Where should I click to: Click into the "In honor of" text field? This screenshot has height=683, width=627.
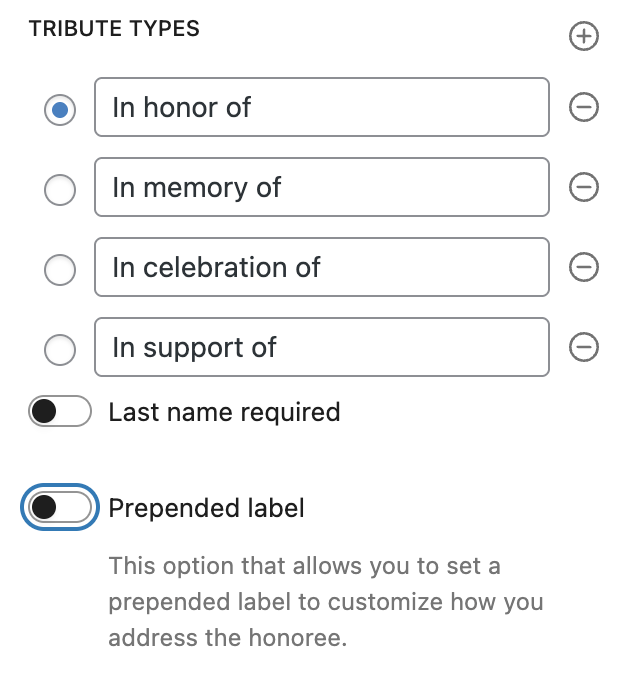coord(321,107)
